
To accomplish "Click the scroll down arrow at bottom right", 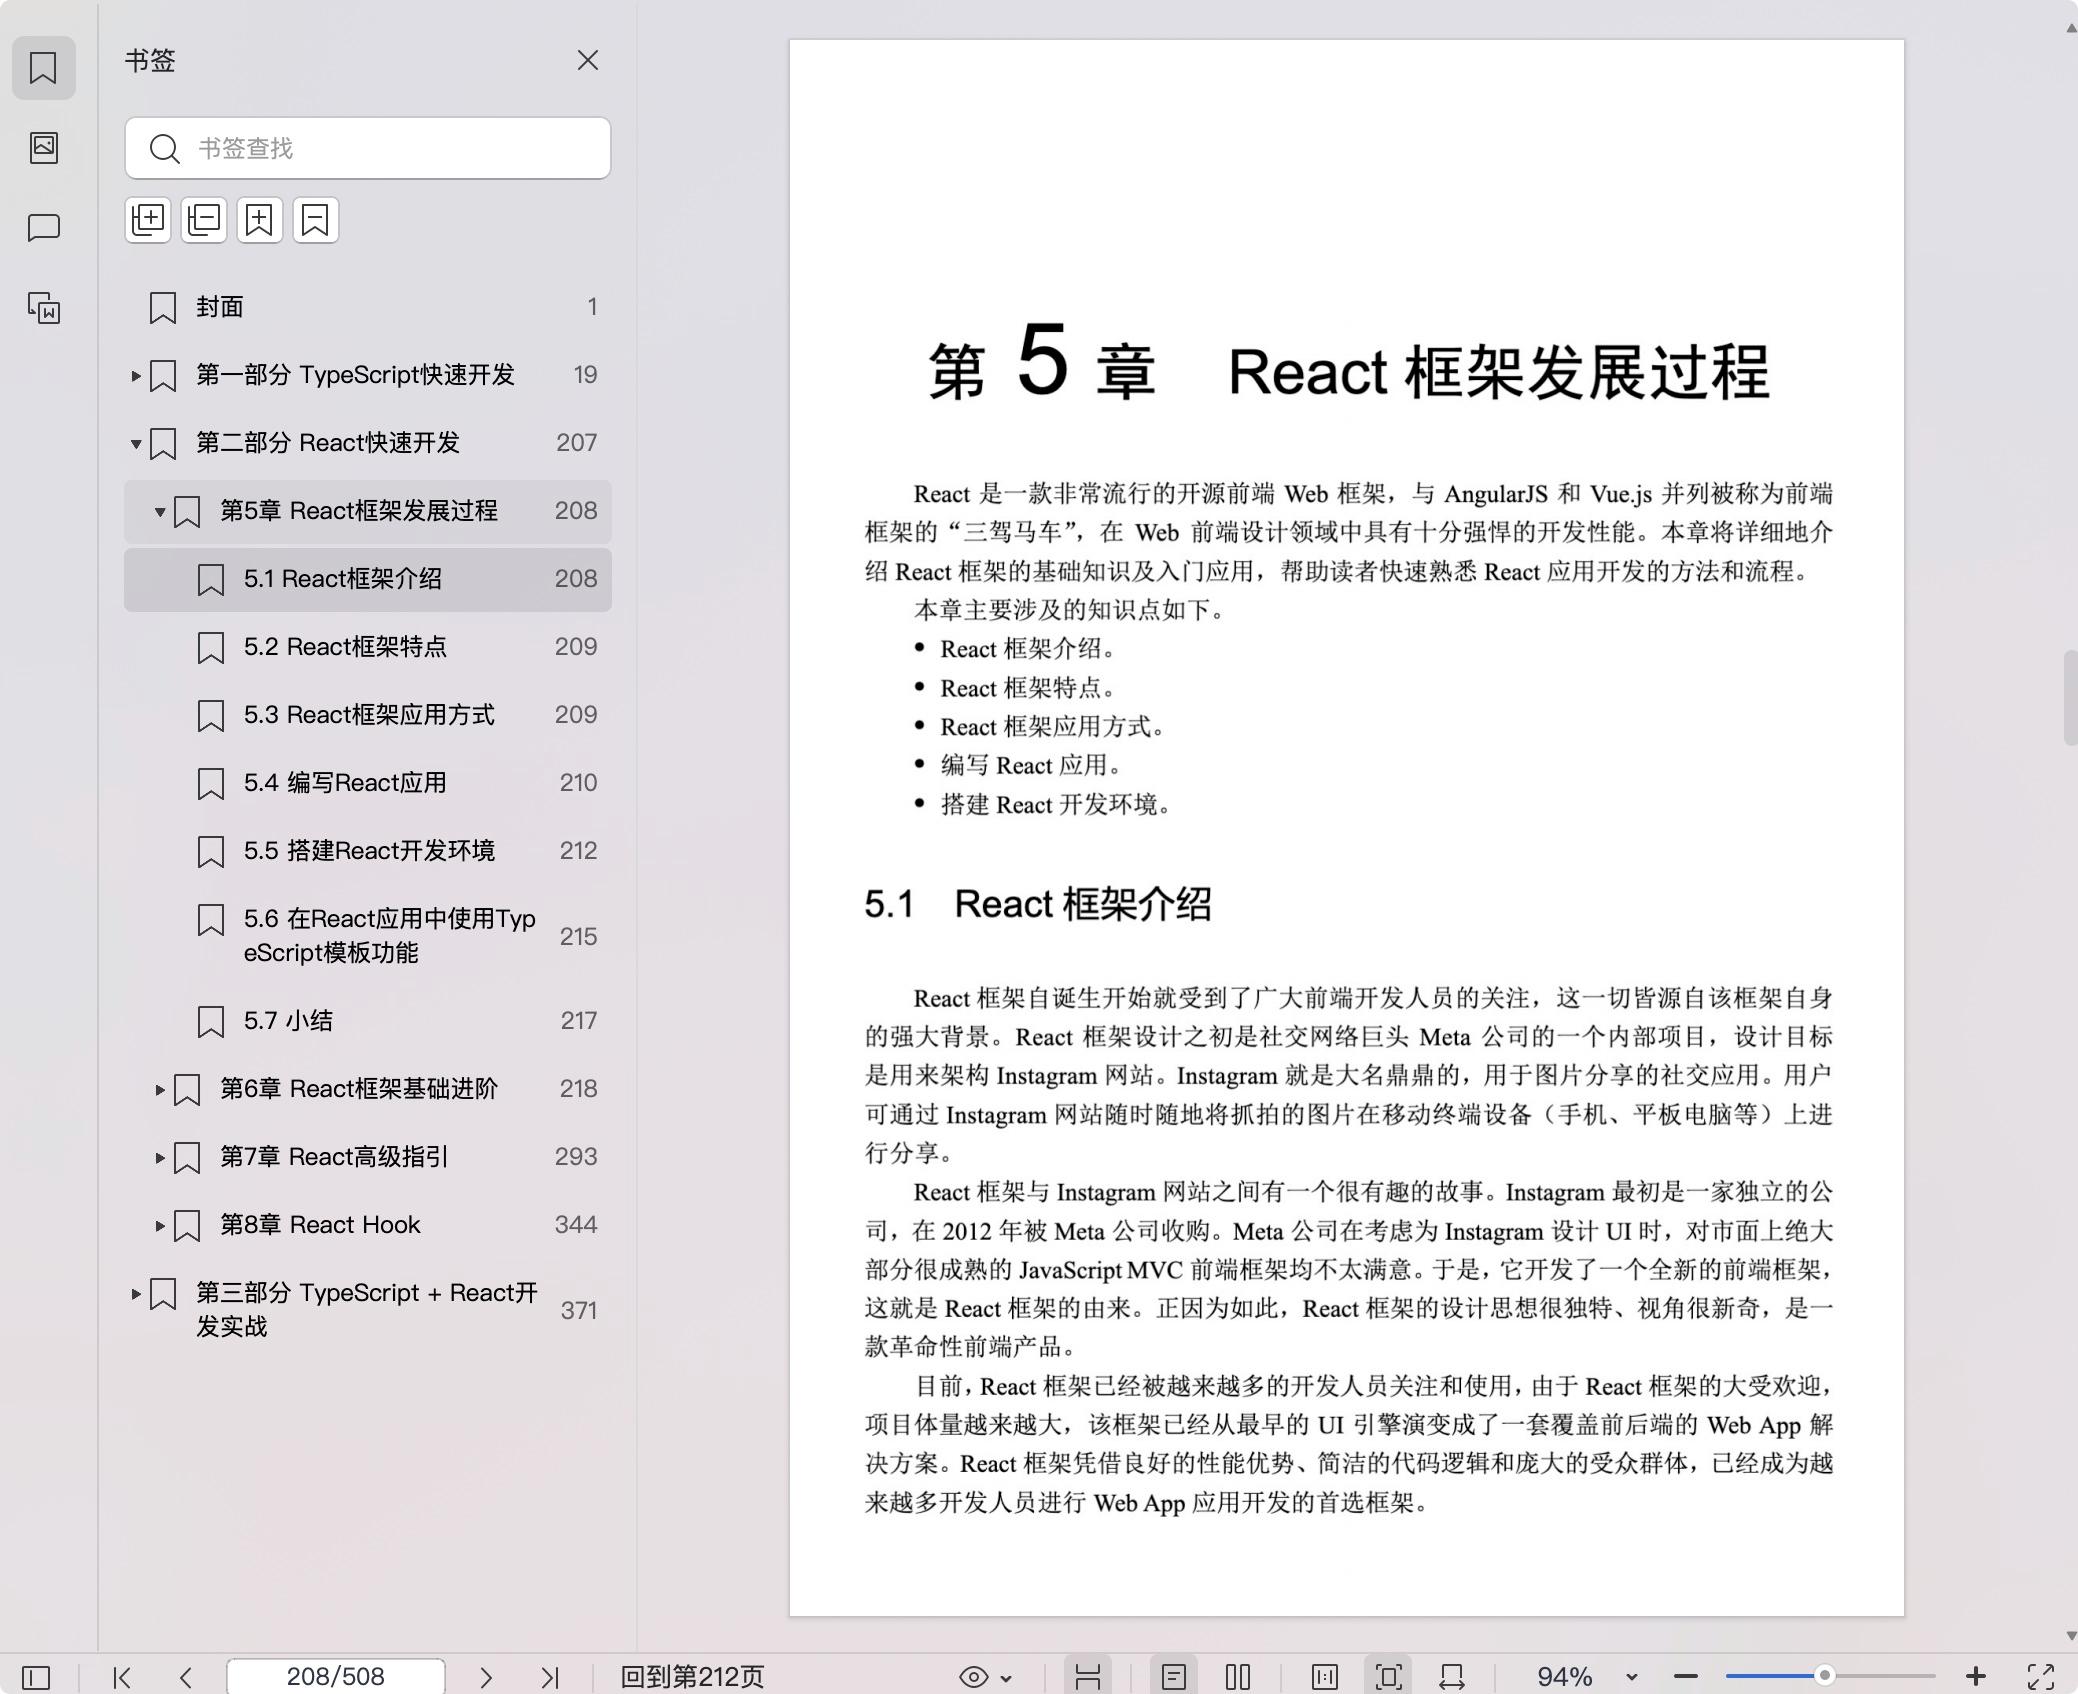I will tap(2070, 1636).
